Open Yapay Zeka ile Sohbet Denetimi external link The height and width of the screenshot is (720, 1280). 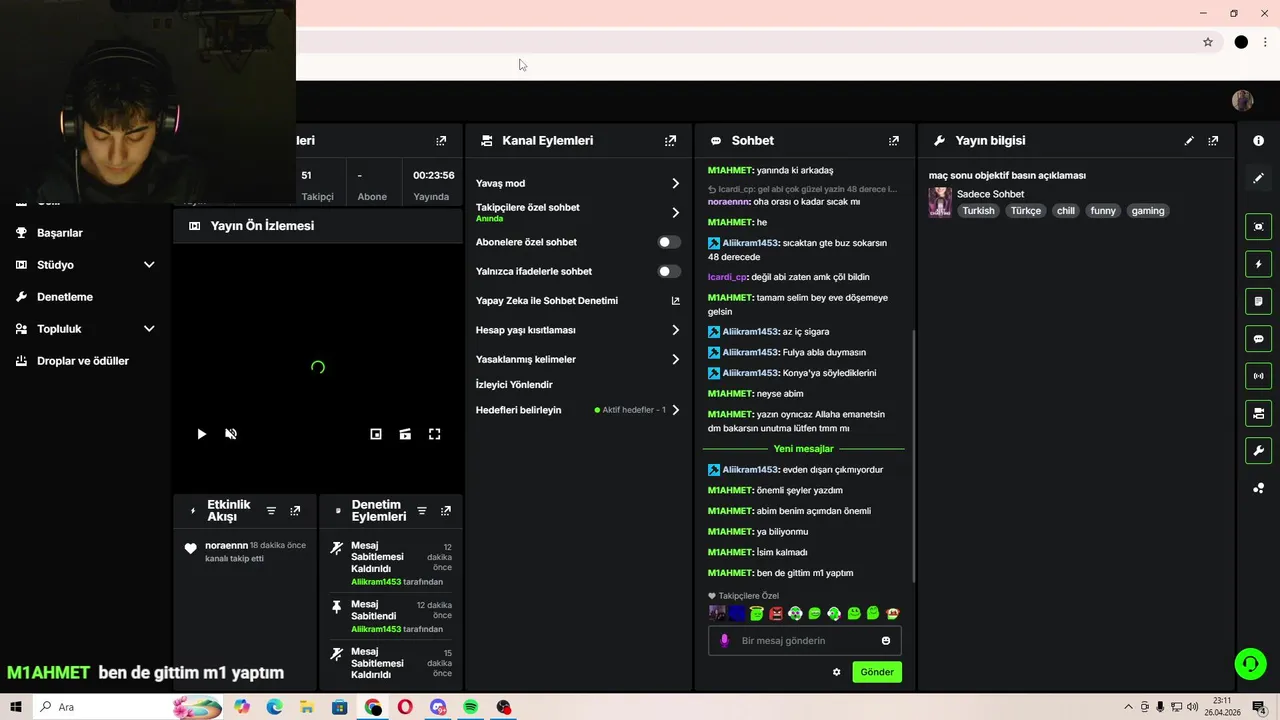tap(675, 301)
